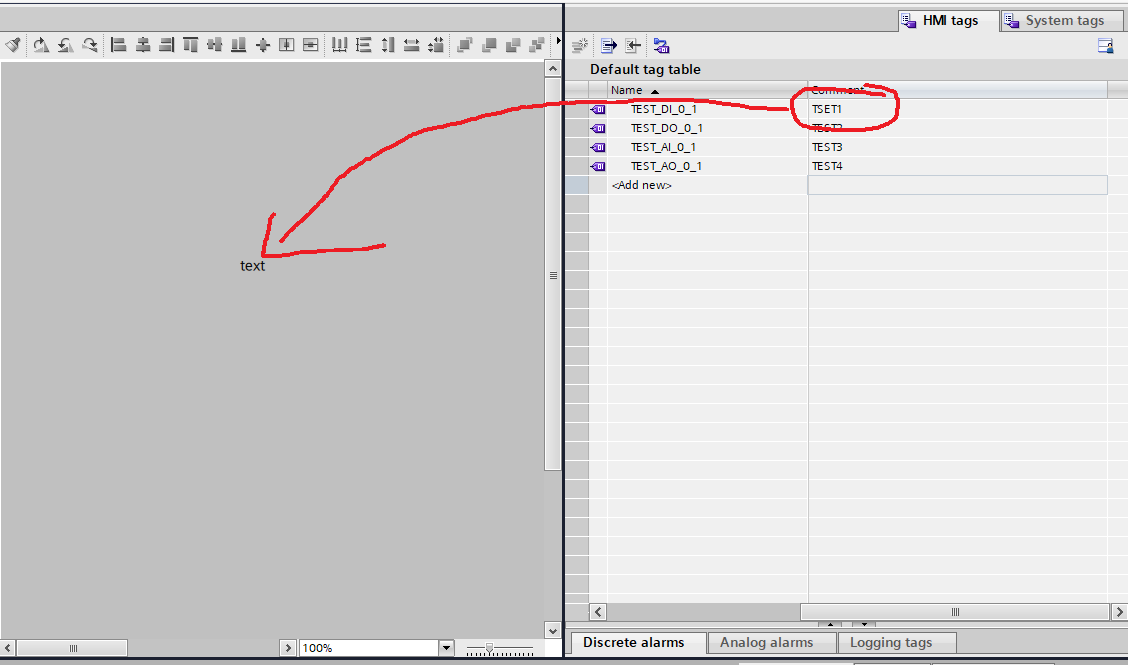Center selected objects horizontally icon

(142, 45)
